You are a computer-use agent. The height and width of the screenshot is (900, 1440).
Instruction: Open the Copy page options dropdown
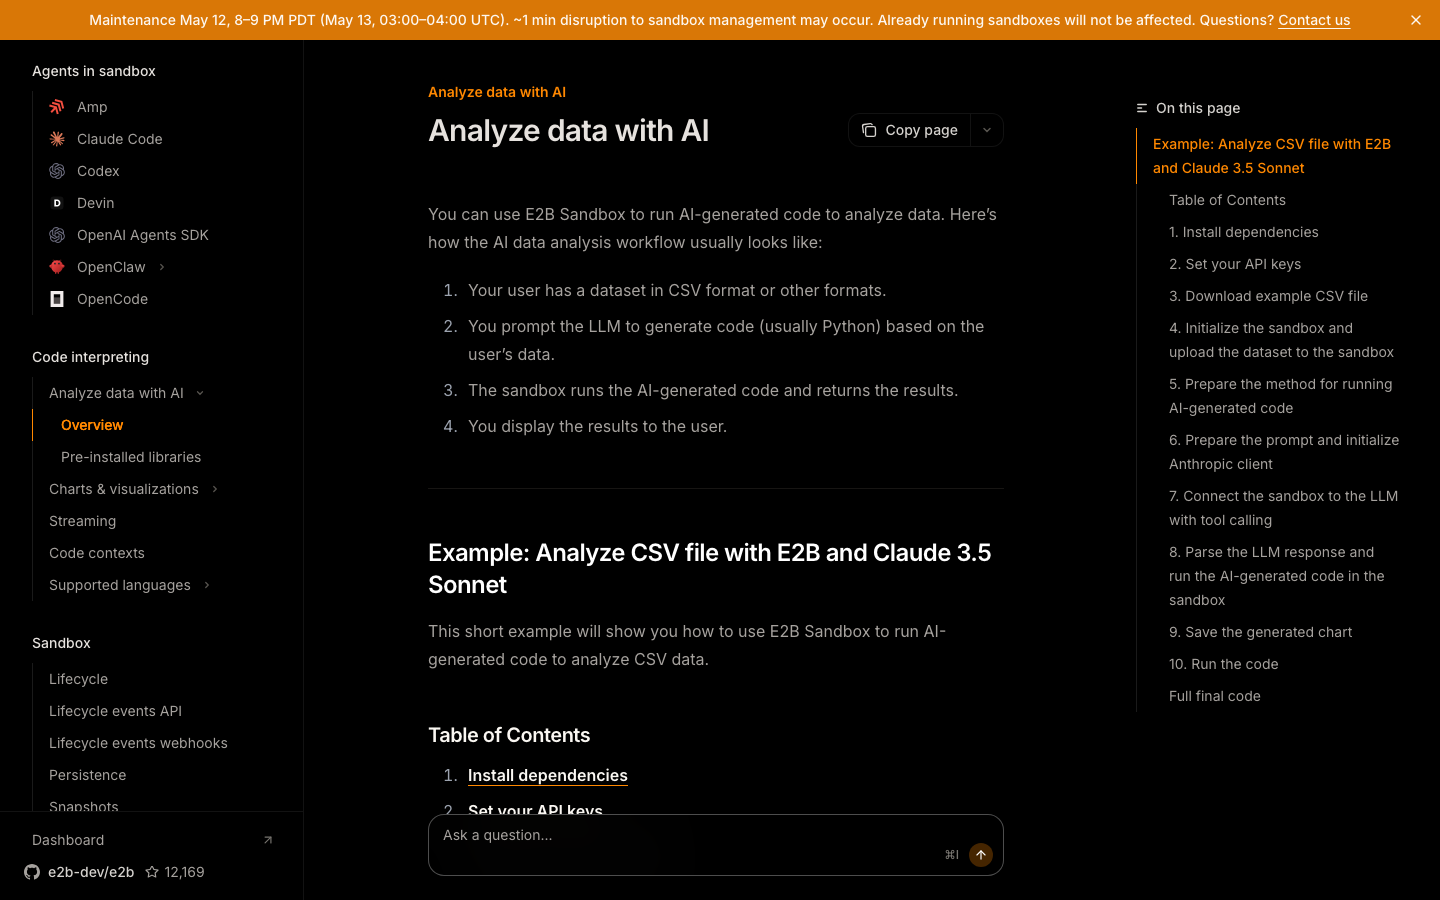coord(987,130)
